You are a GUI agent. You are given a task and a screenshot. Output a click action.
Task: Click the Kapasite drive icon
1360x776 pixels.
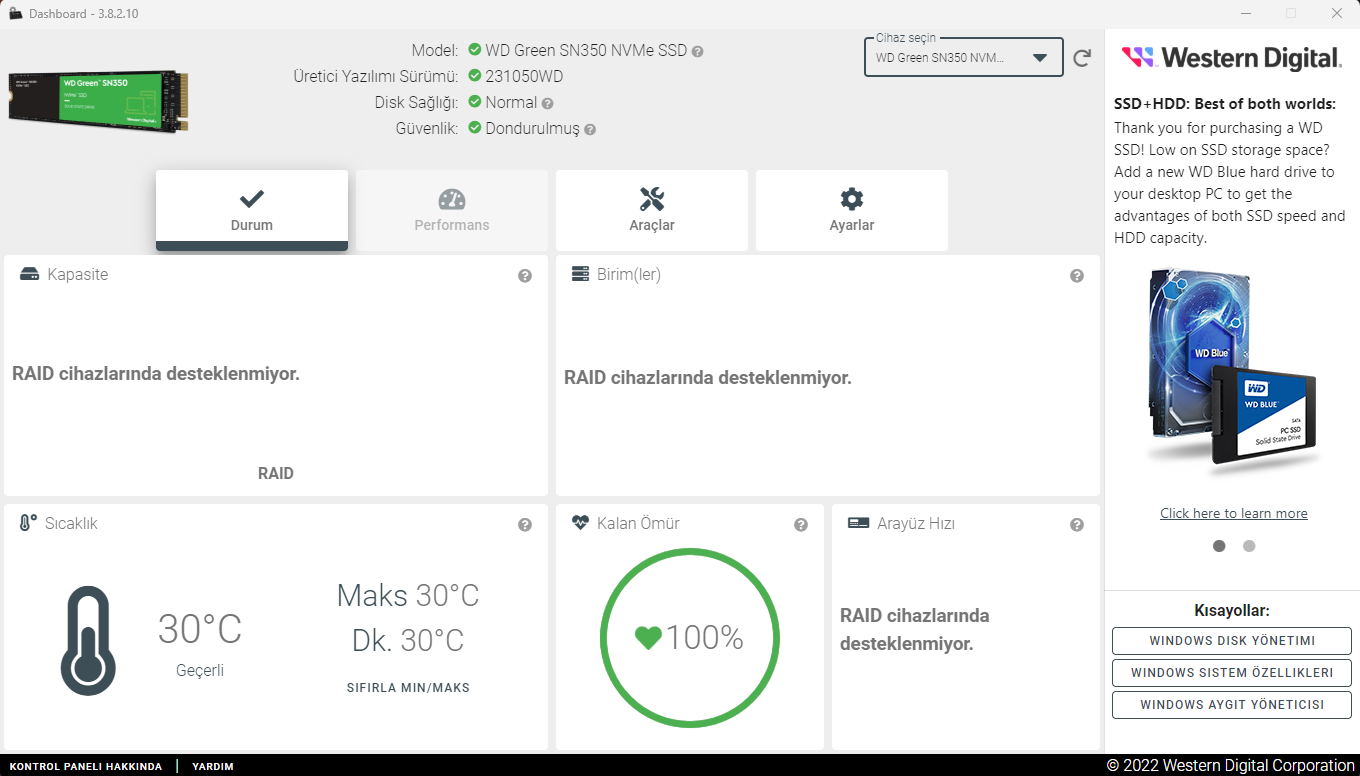pos(30,274)
